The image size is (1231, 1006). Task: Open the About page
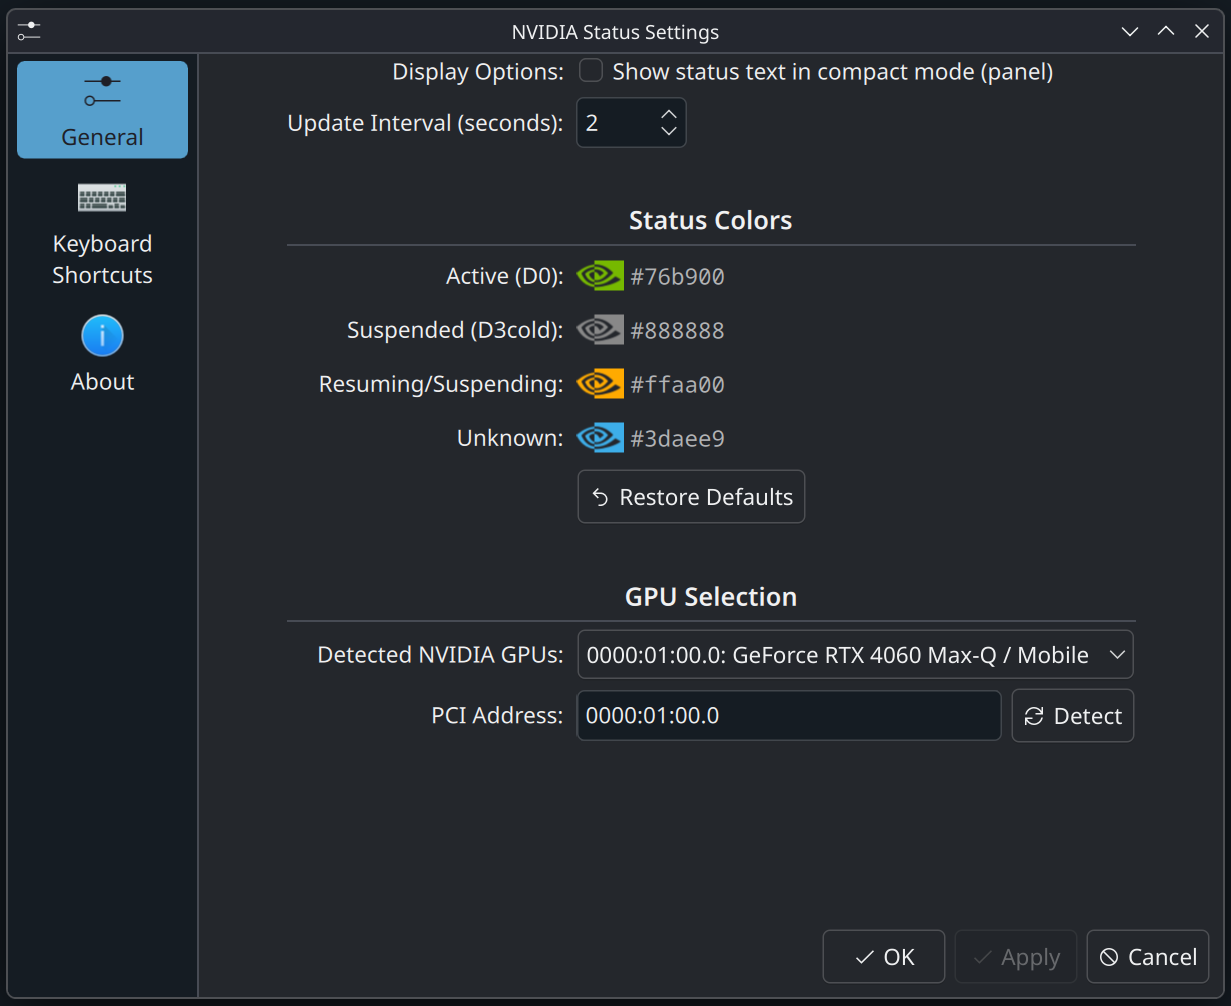pyautogui.click(x=102, y=354)
